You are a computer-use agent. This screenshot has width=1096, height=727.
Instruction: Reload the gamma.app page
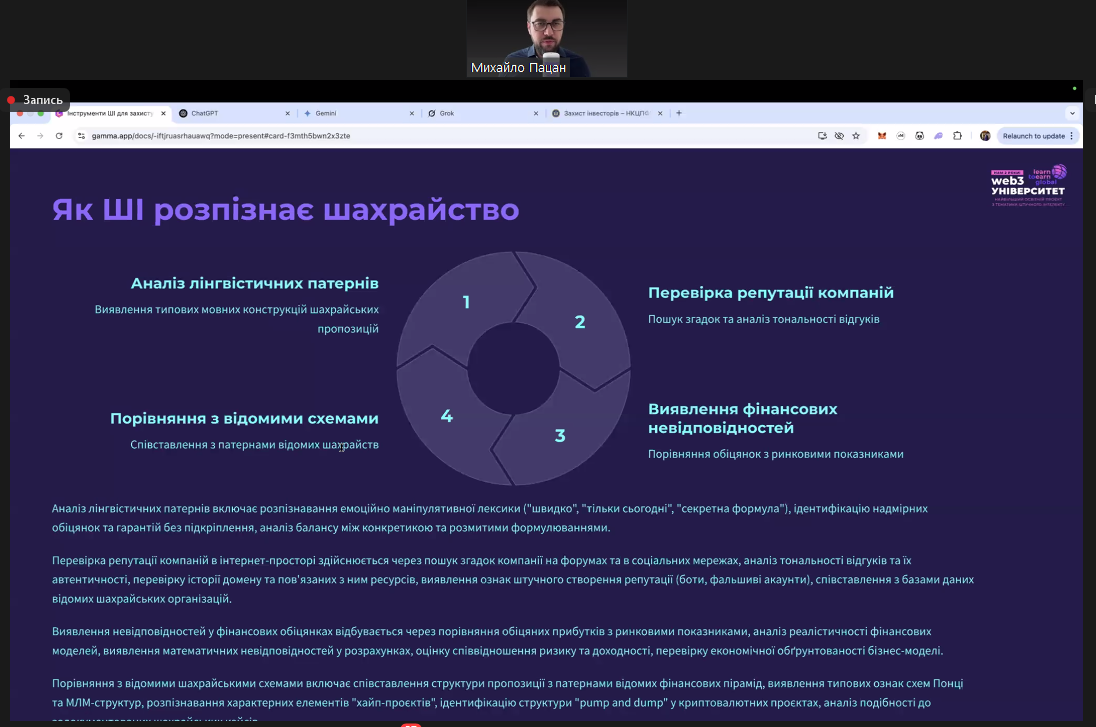click(59, 135)
